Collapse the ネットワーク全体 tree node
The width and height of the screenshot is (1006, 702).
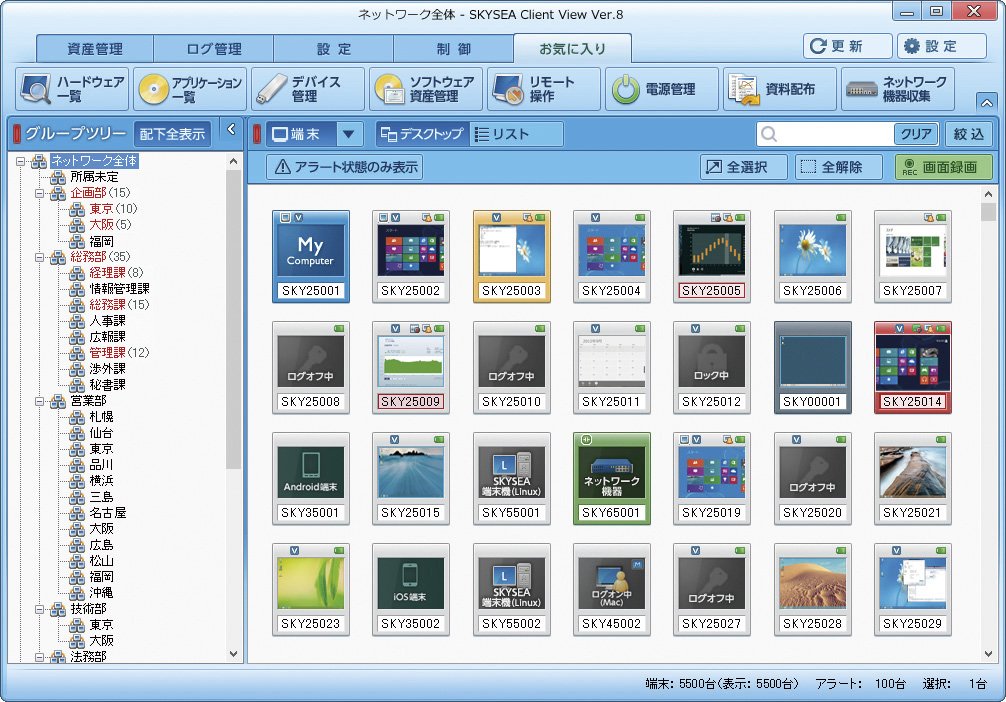[x=21, y=161]
